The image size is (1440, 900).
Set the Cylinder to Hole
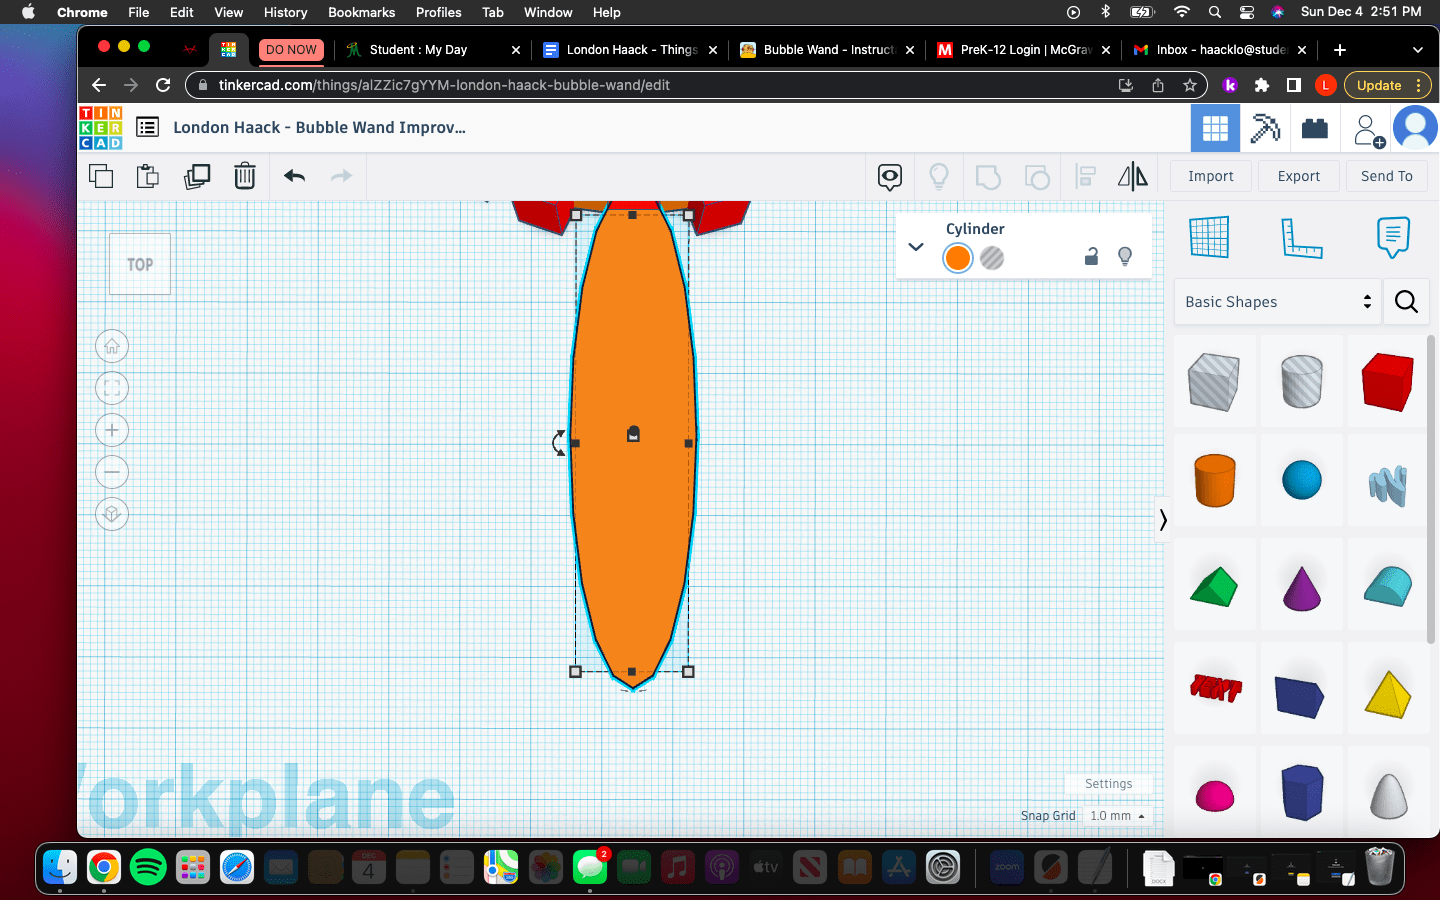[992, 258]
